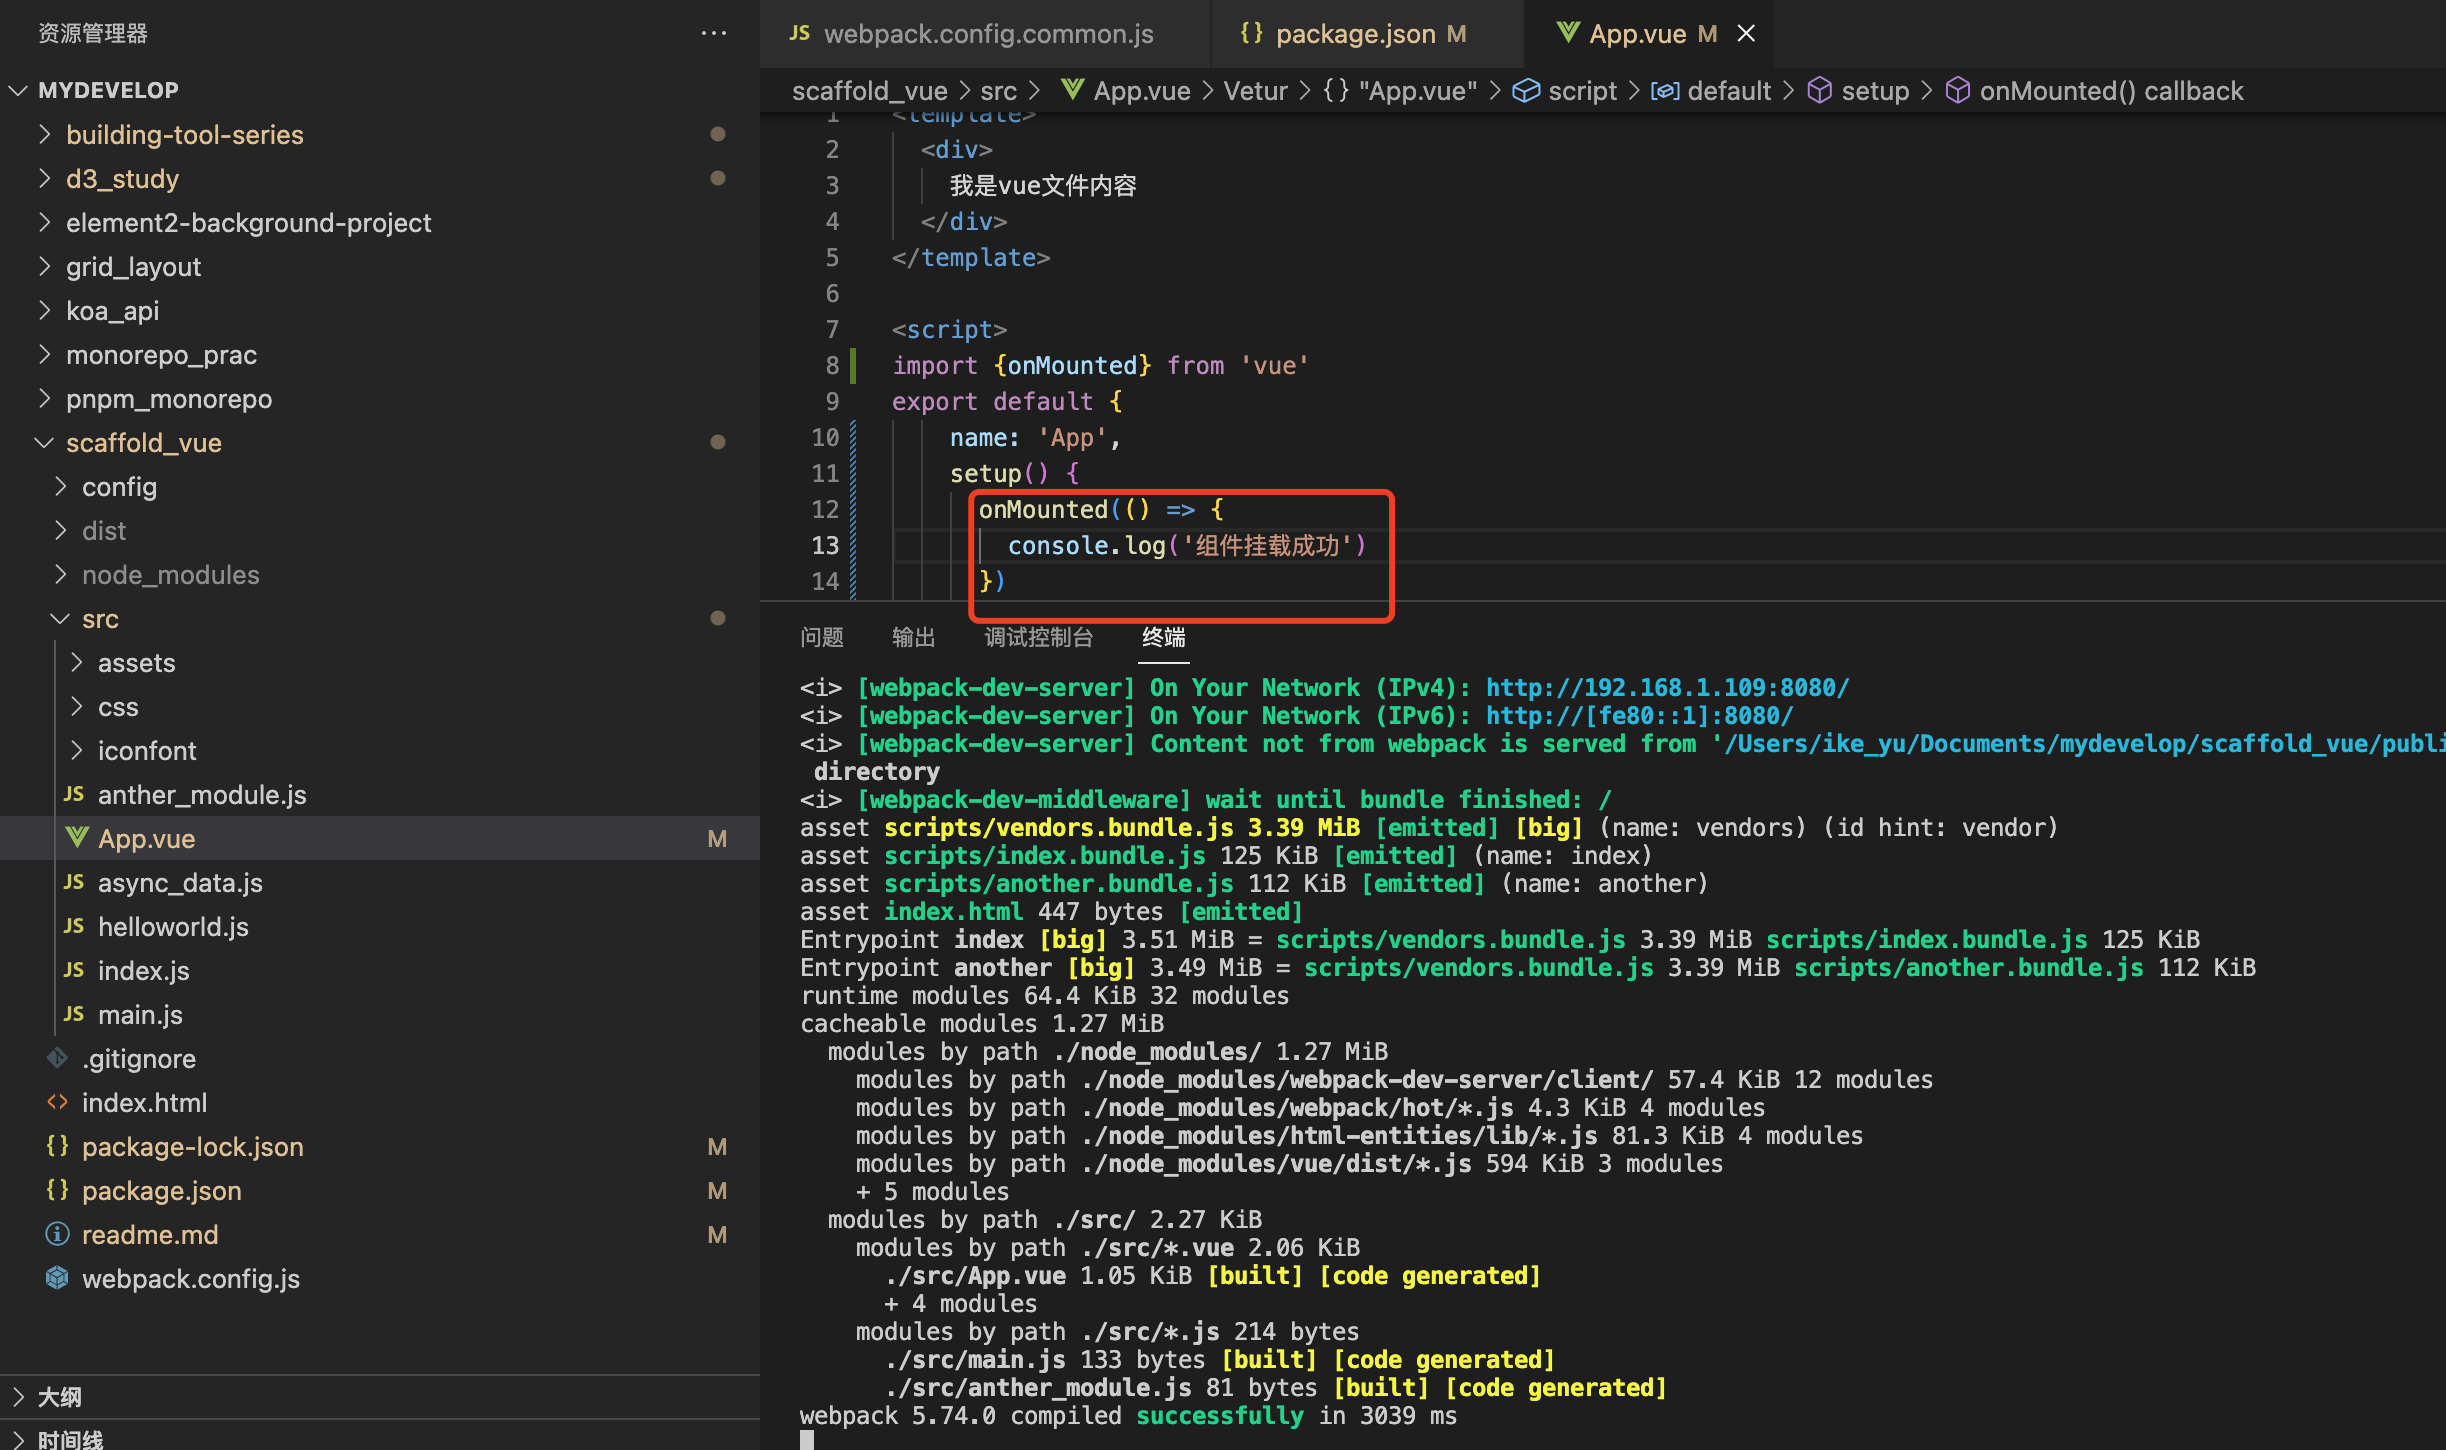Click the index.html code brackets icon
This screenshot has width=2446, height=1450.
(x=58, y=1102)
